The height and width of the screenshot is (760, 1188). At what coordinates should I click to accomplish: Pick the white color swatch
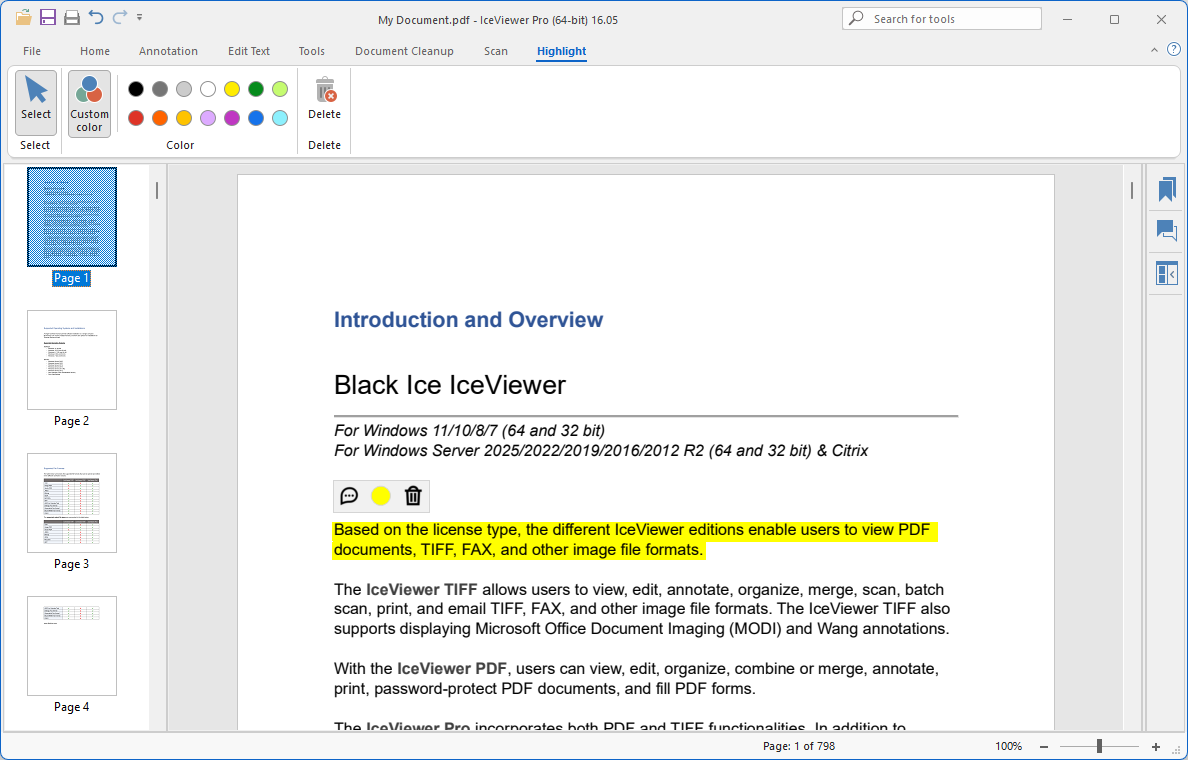[x=208, y=89]
